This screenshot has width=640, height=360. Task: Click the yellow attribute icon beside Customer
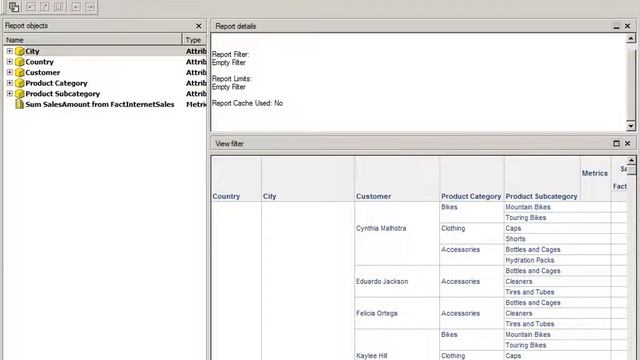click(x=20, y=72)
